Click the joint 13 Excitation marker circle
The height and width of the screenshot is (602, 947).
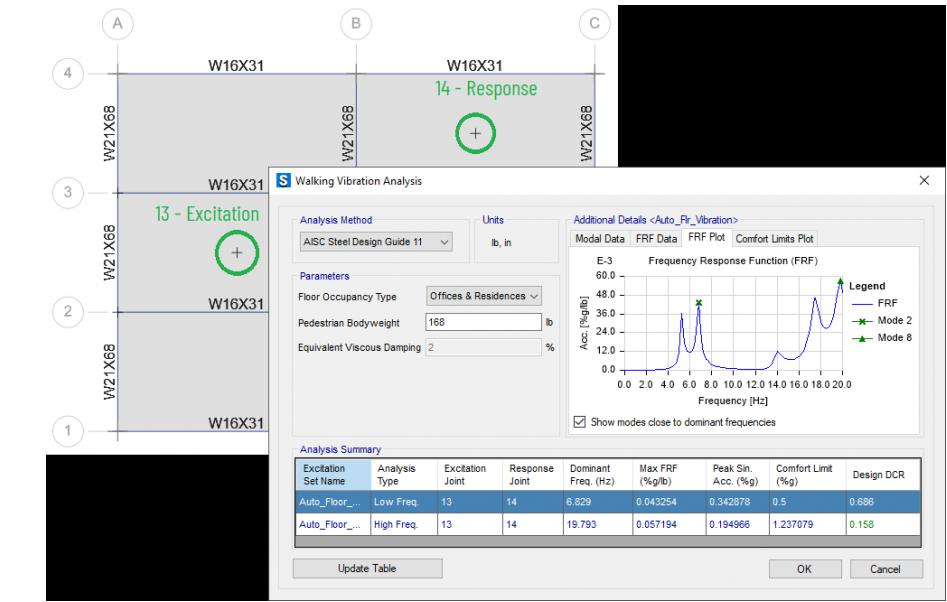pos(237,253)
